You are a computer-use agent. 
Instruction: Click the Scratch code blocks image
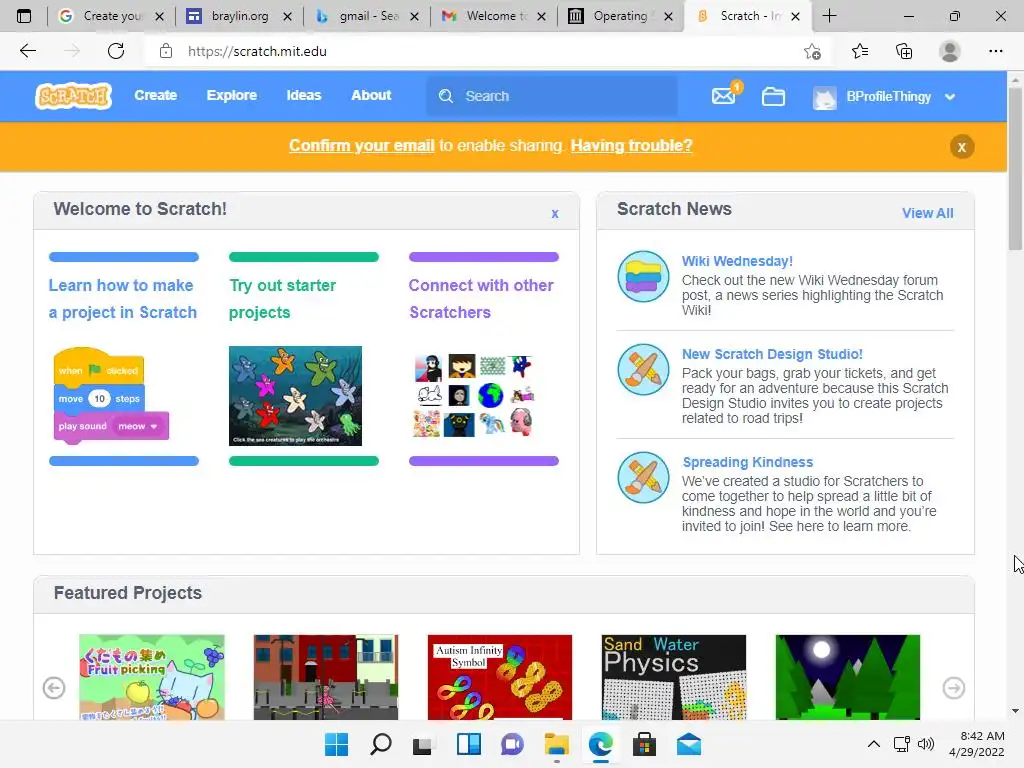click(111, 395)
